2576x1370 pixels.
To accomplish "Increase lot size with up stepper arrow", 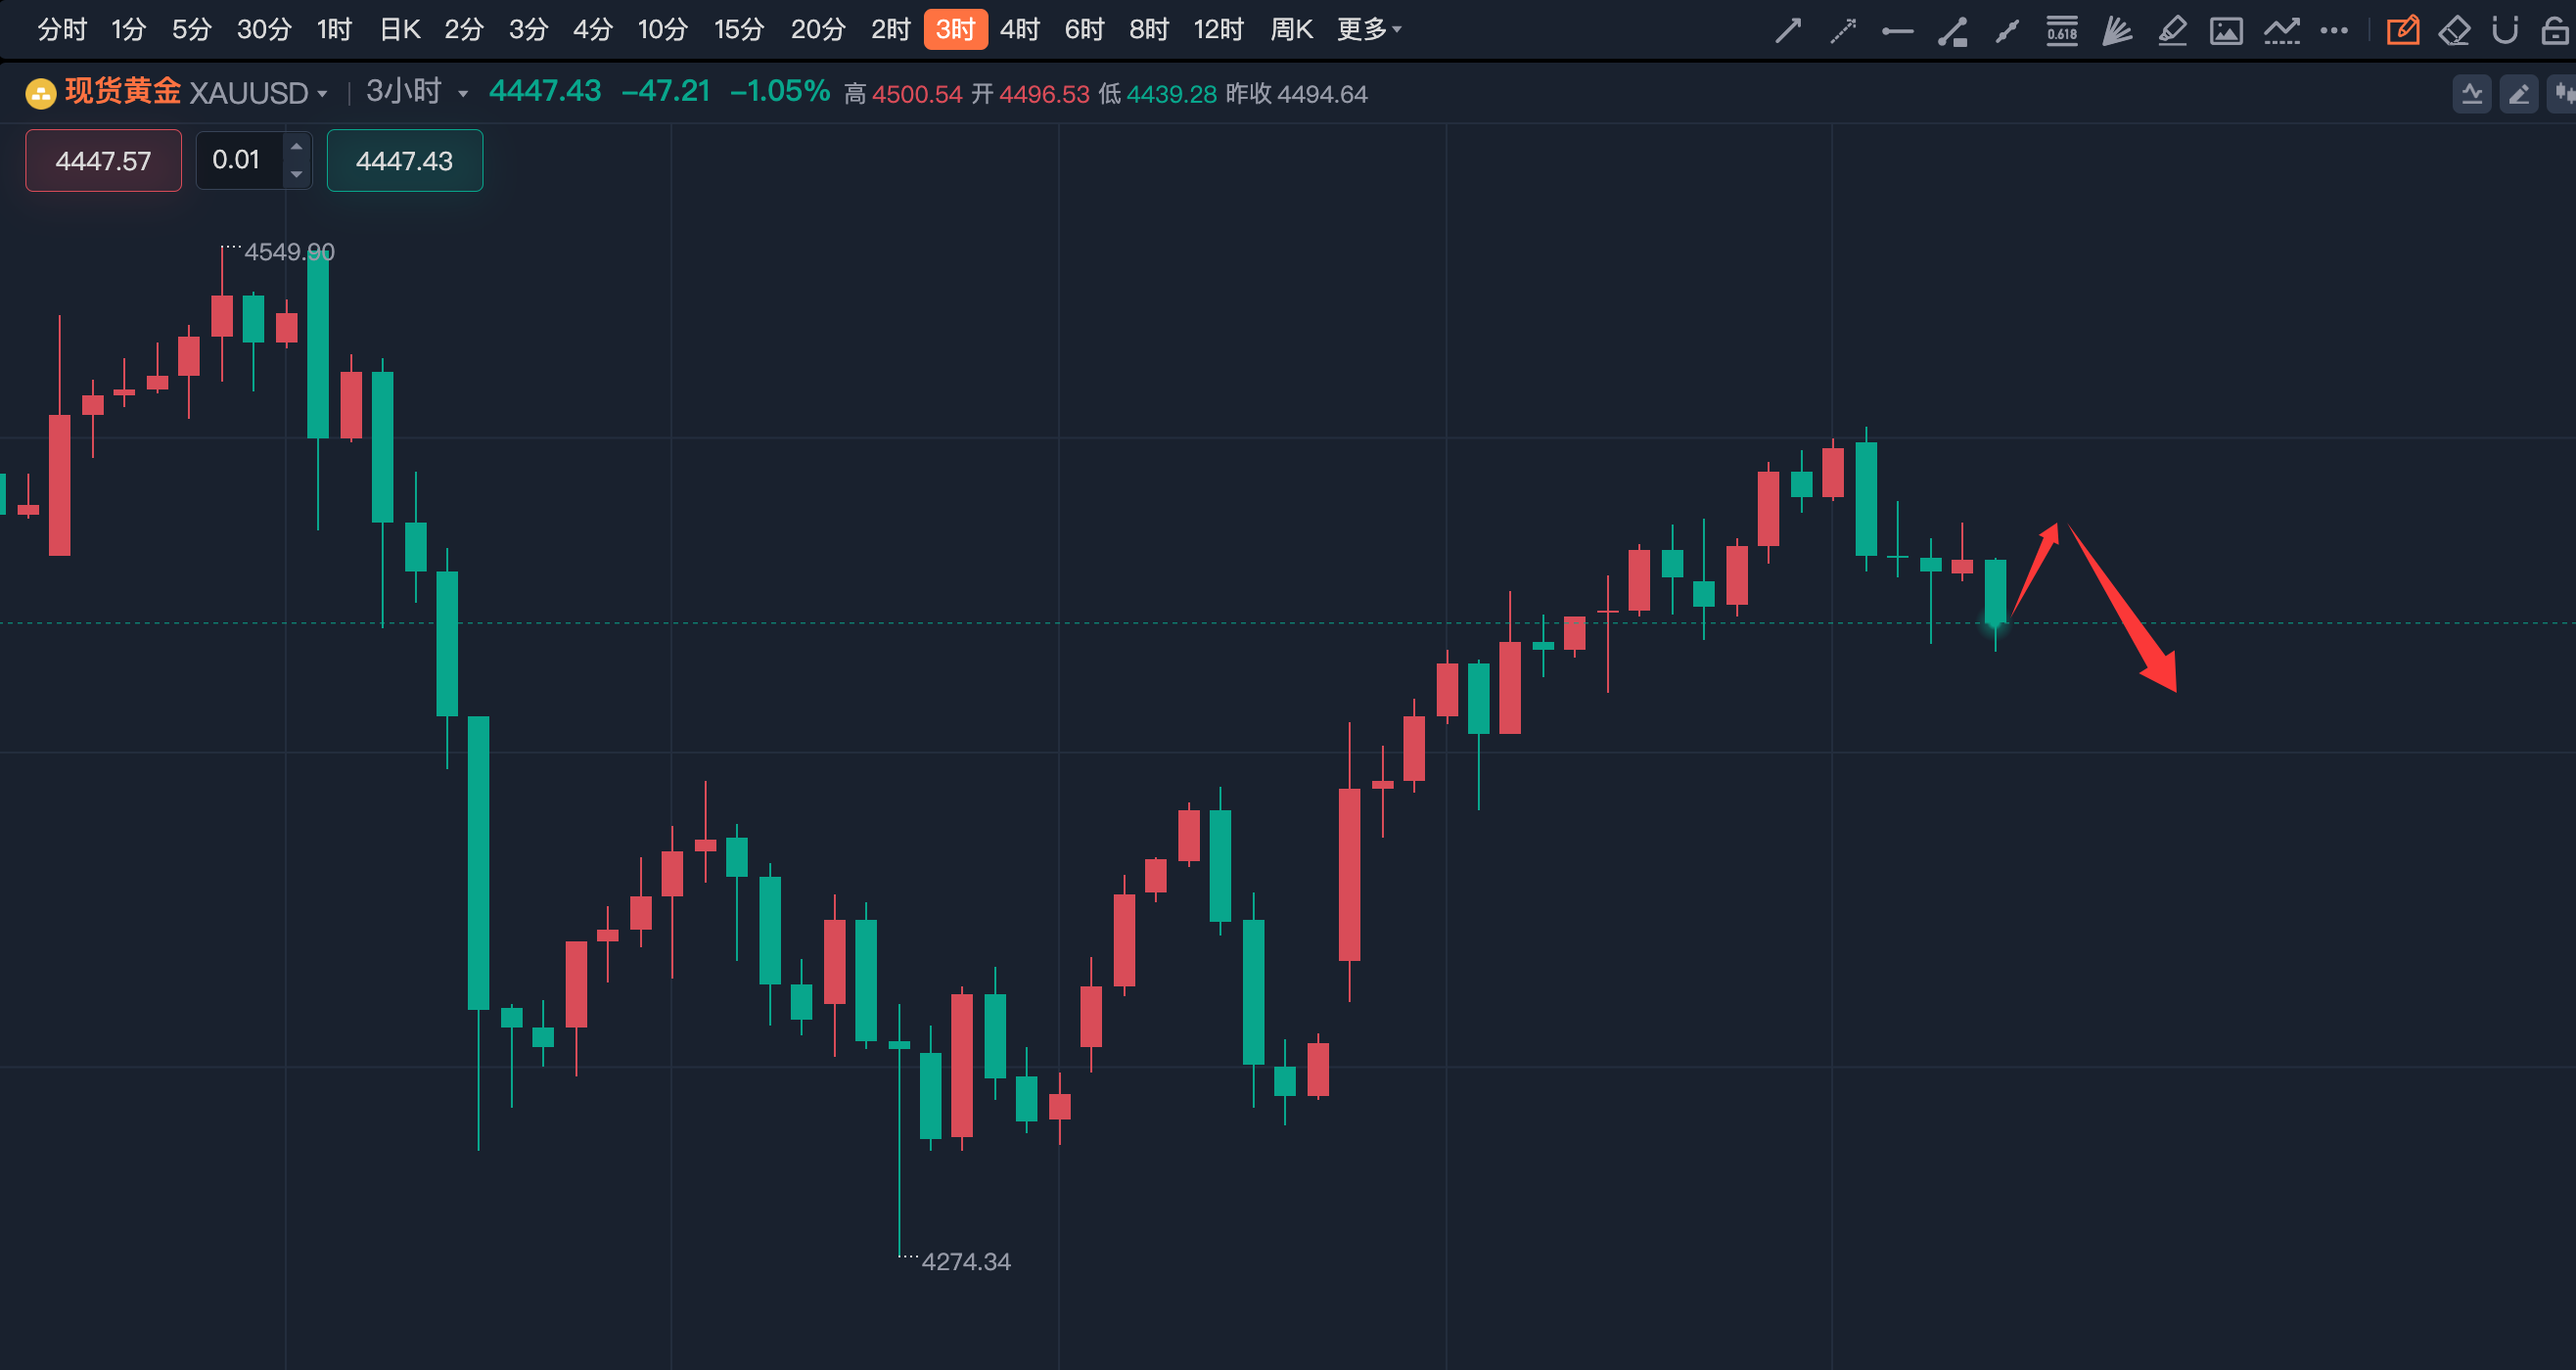I will coord(296,147).
